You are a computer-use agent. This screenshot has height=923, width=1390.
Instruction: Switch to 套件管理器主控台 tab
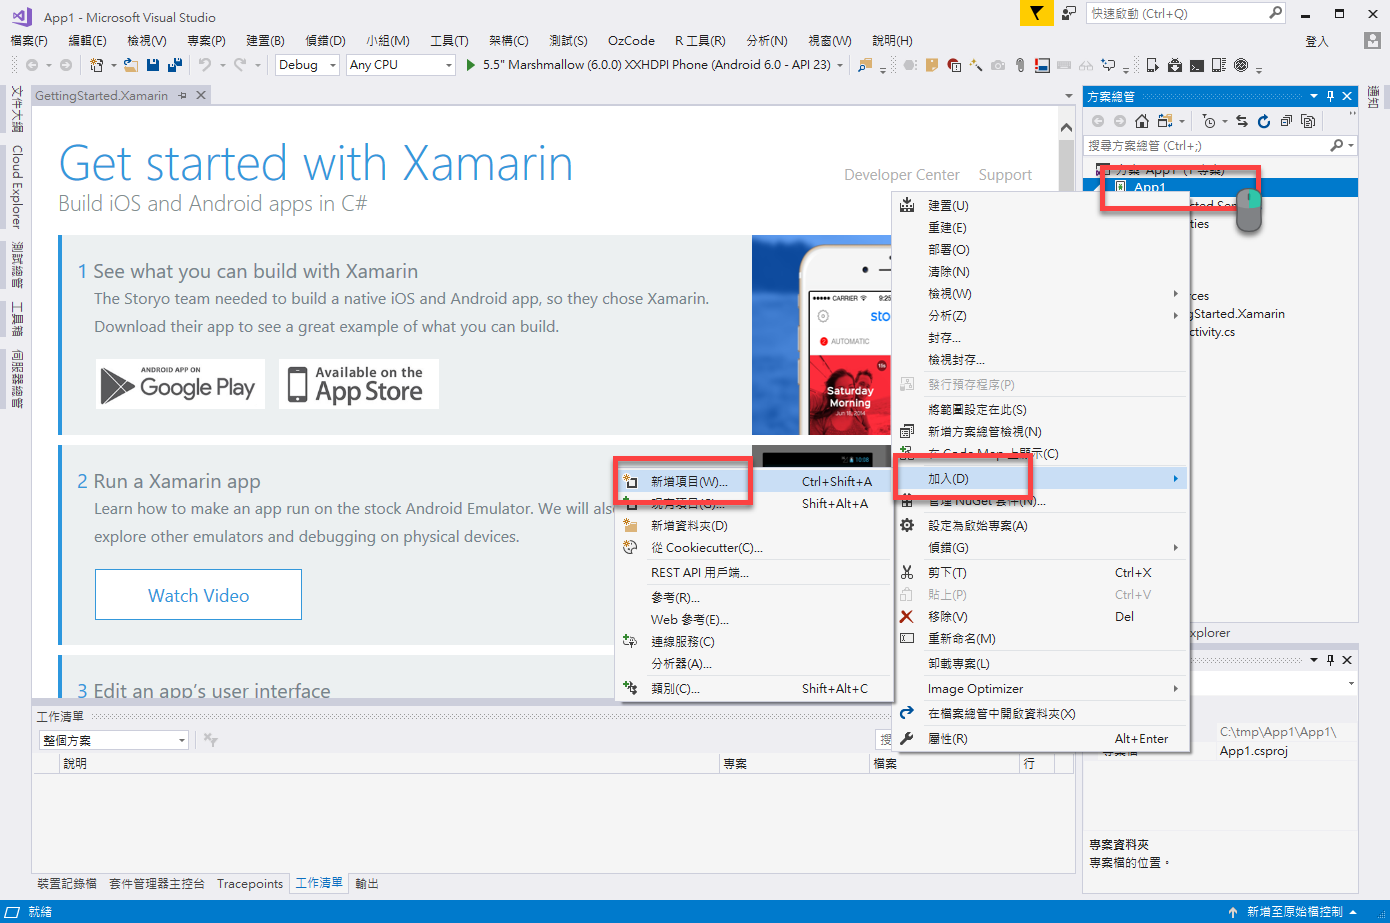(157, 884)
